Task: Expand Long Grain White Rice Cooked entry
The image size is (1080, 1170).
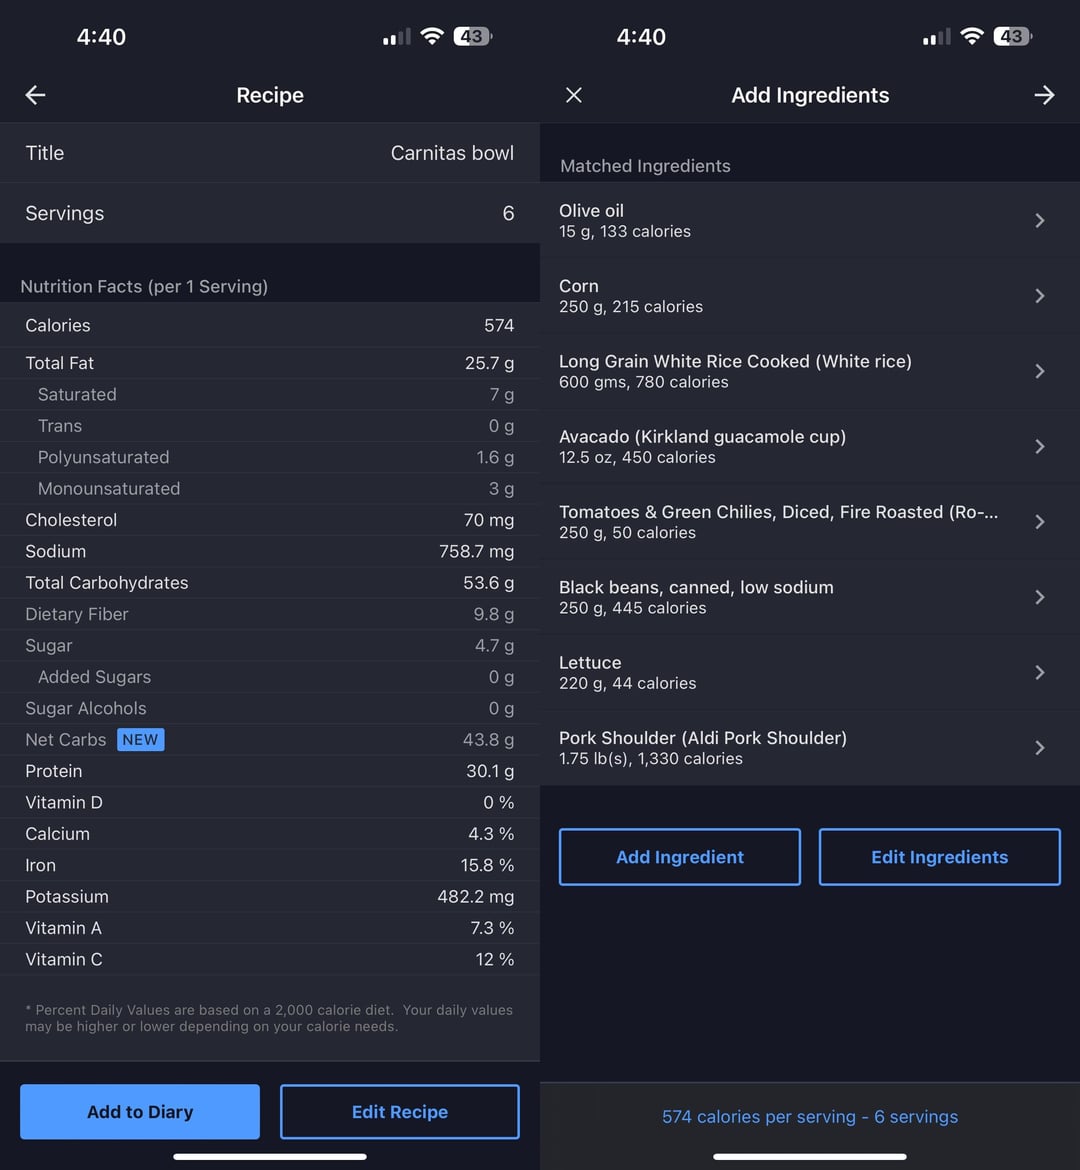Action: point(1040,372)
